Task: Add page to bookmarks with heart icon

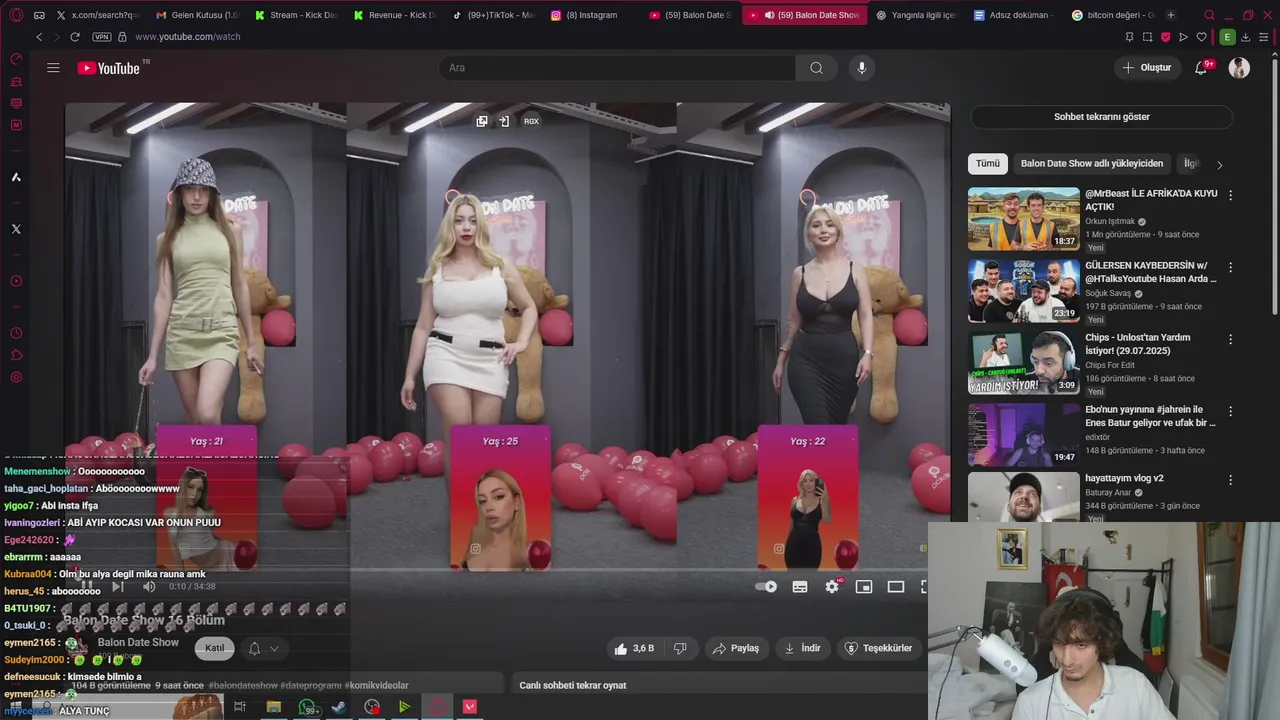Action: (1201, 37)
